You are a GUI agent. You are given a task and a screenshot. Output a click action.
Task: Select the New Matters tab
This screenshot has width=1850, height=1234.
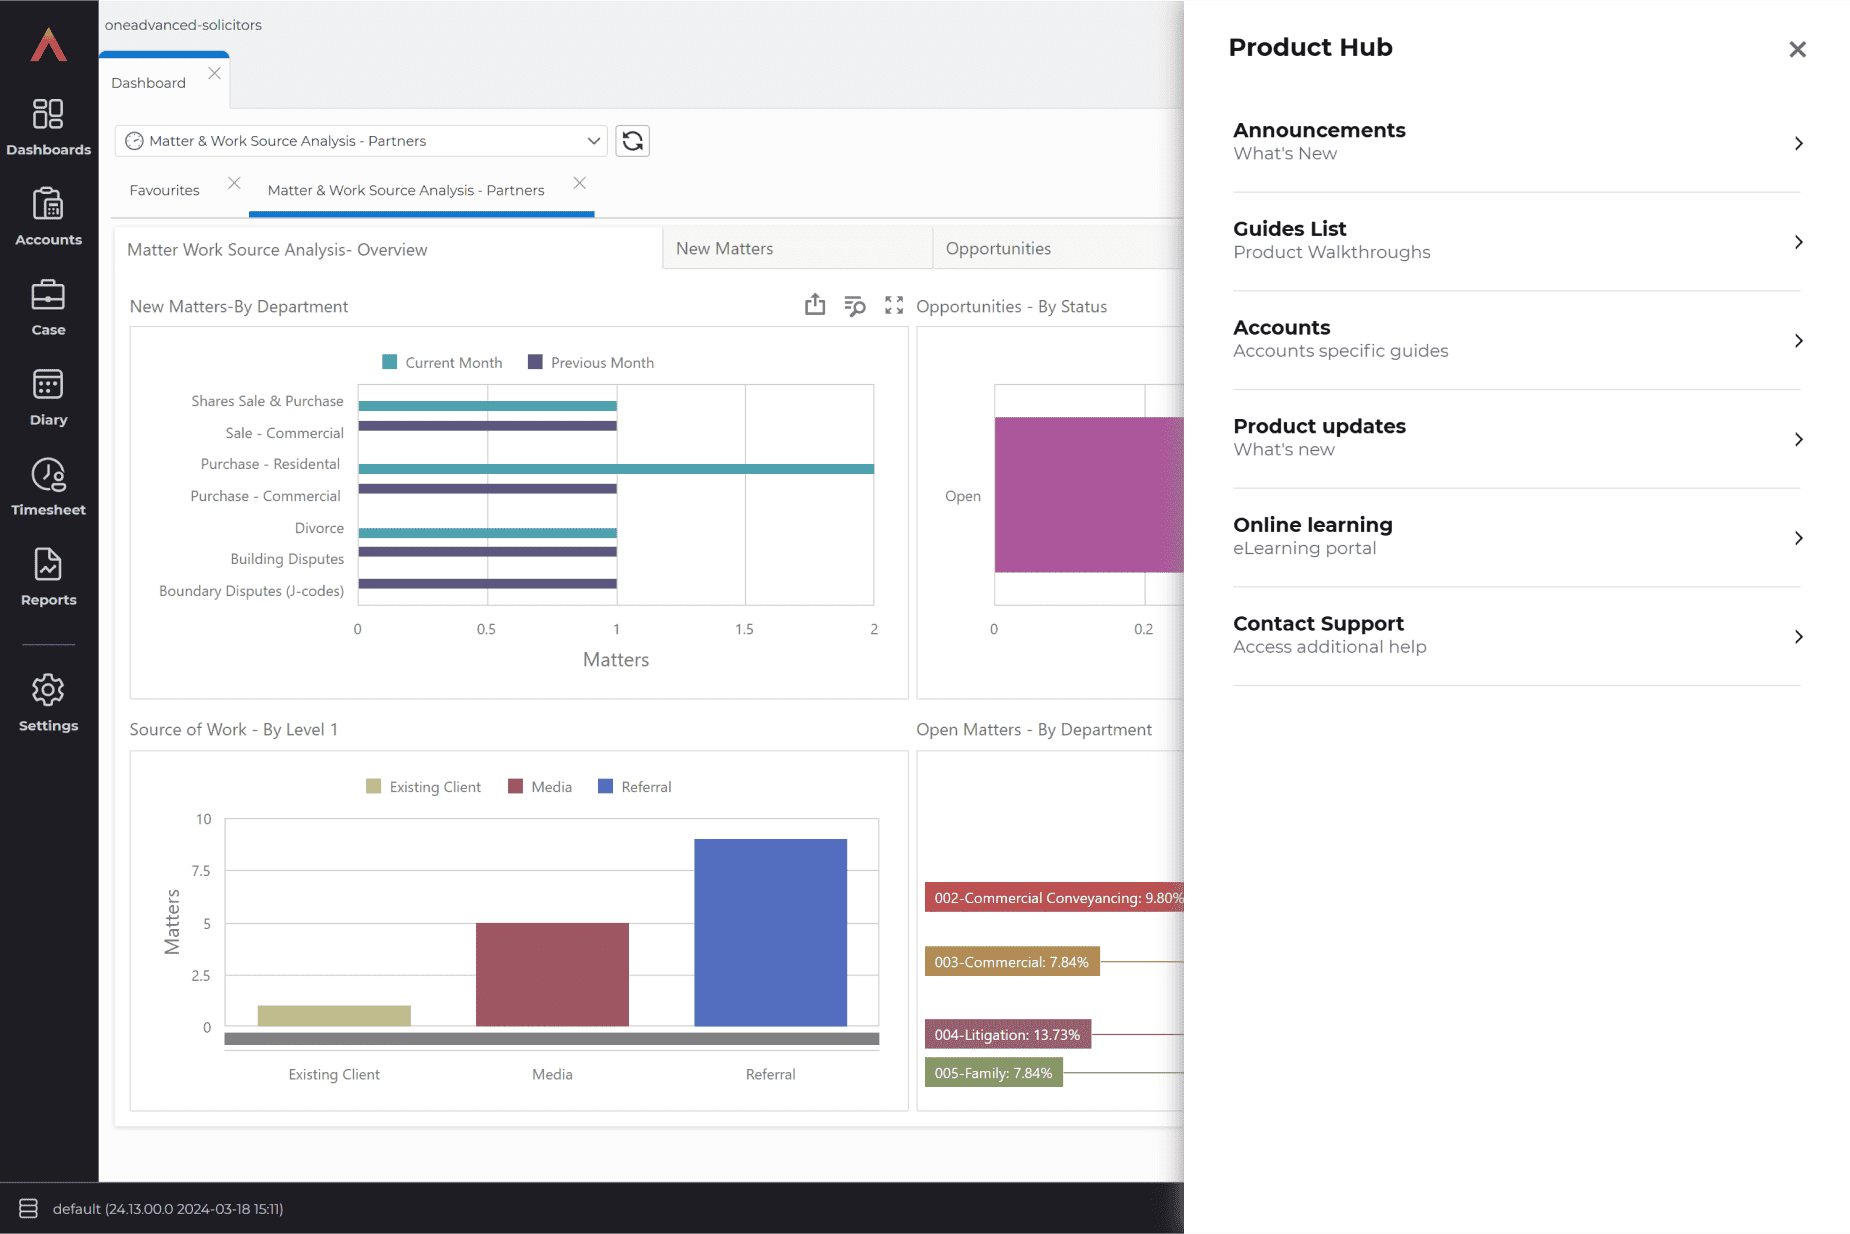(x=724, y=248)
